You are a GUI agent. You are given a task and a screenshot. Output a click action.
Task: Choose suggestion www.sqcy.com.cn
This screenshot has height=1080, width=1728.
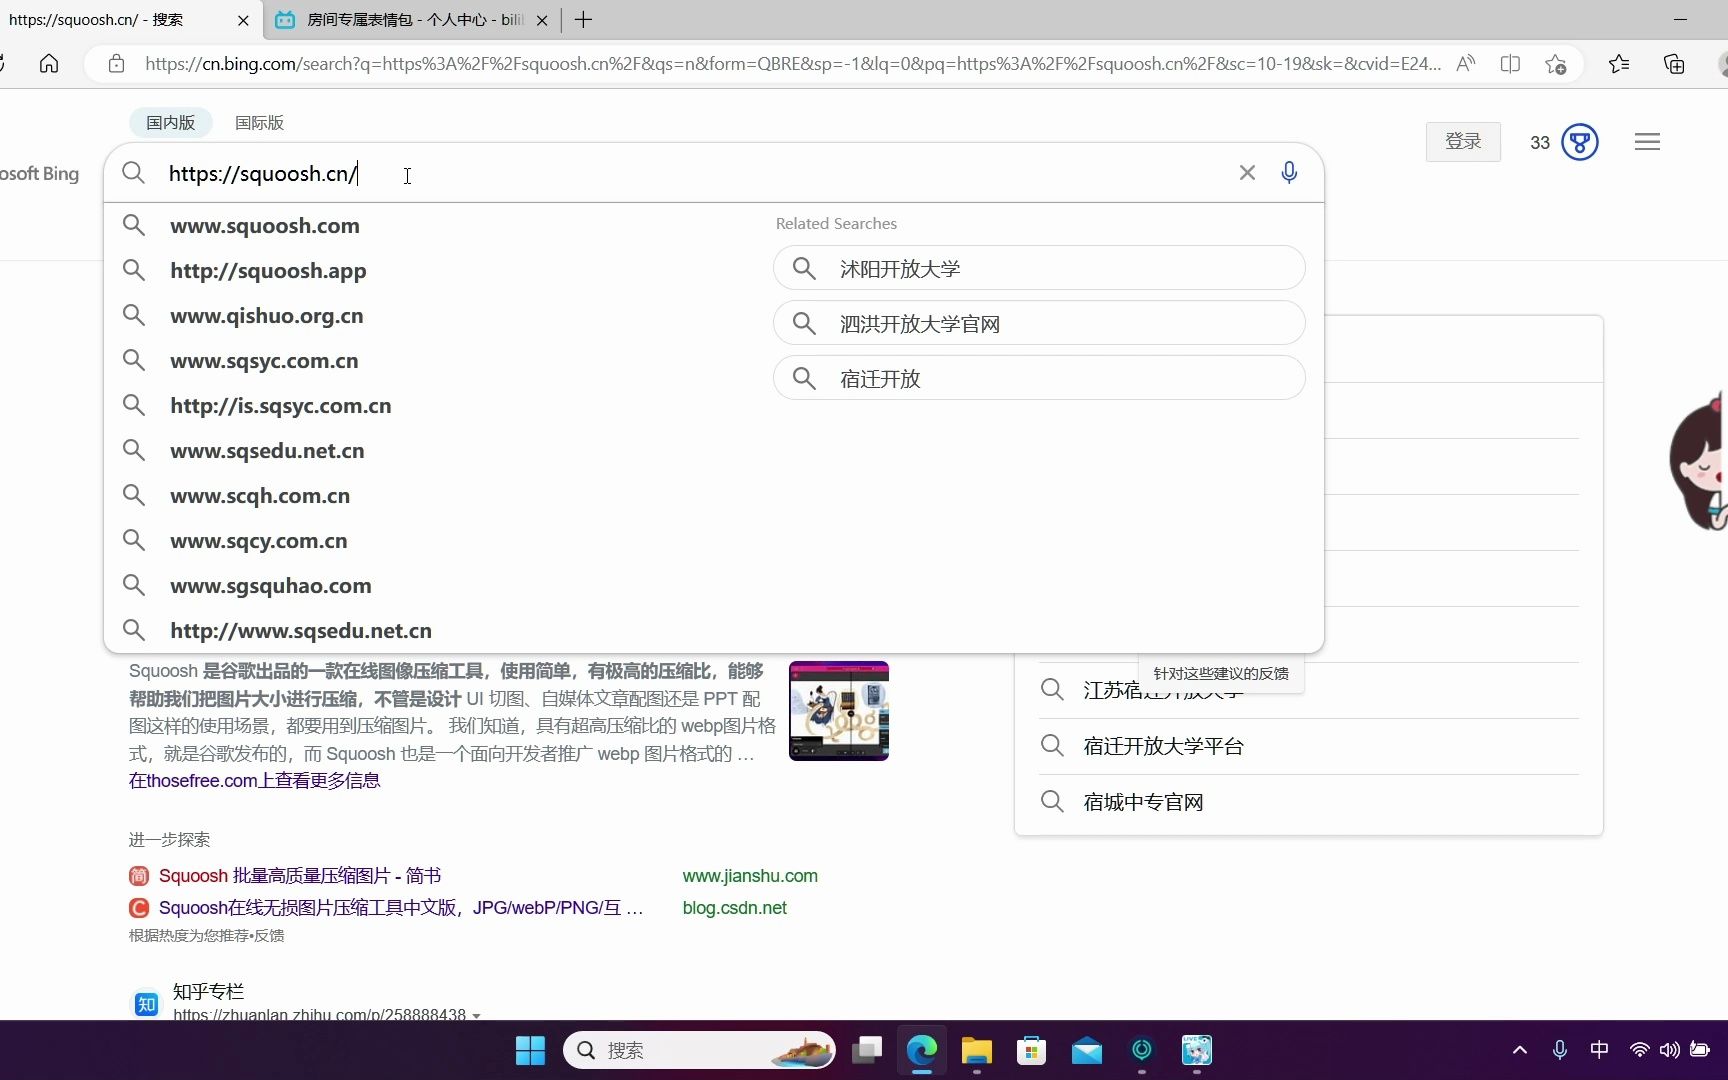click(259, 541)
